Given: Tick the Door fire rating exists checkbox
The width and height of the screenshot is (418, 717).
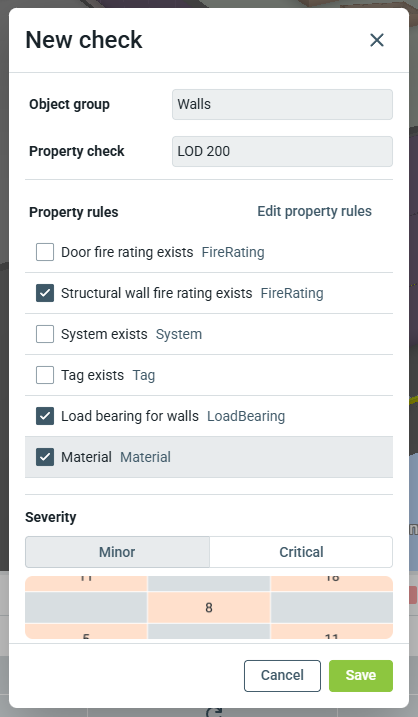Looking at the screenshot, I should (x=45, y=252).
